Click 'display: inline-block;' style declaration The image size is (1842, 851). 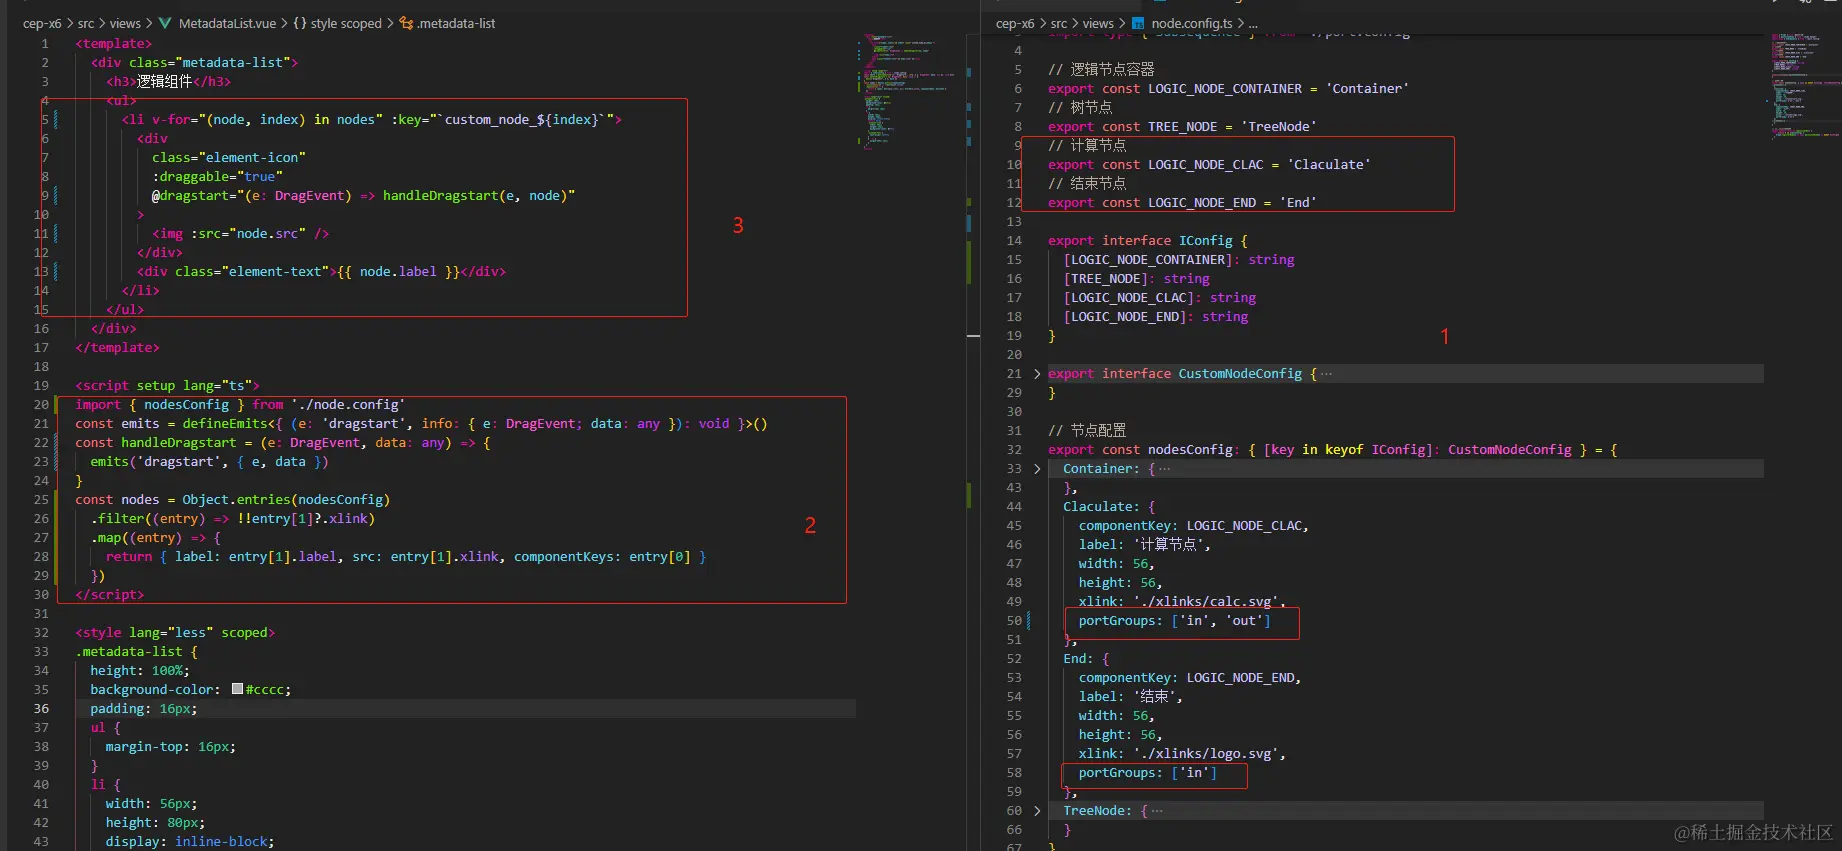tap(190, 842)
